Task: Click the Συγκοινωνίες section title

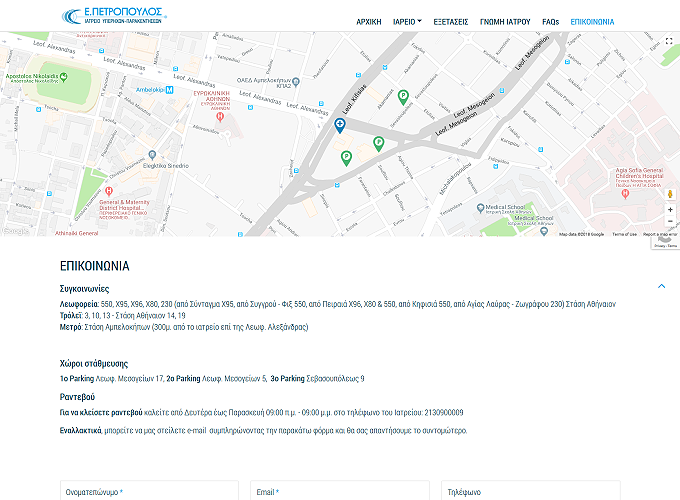Action: pyautogui.click(x=85, y=289)
